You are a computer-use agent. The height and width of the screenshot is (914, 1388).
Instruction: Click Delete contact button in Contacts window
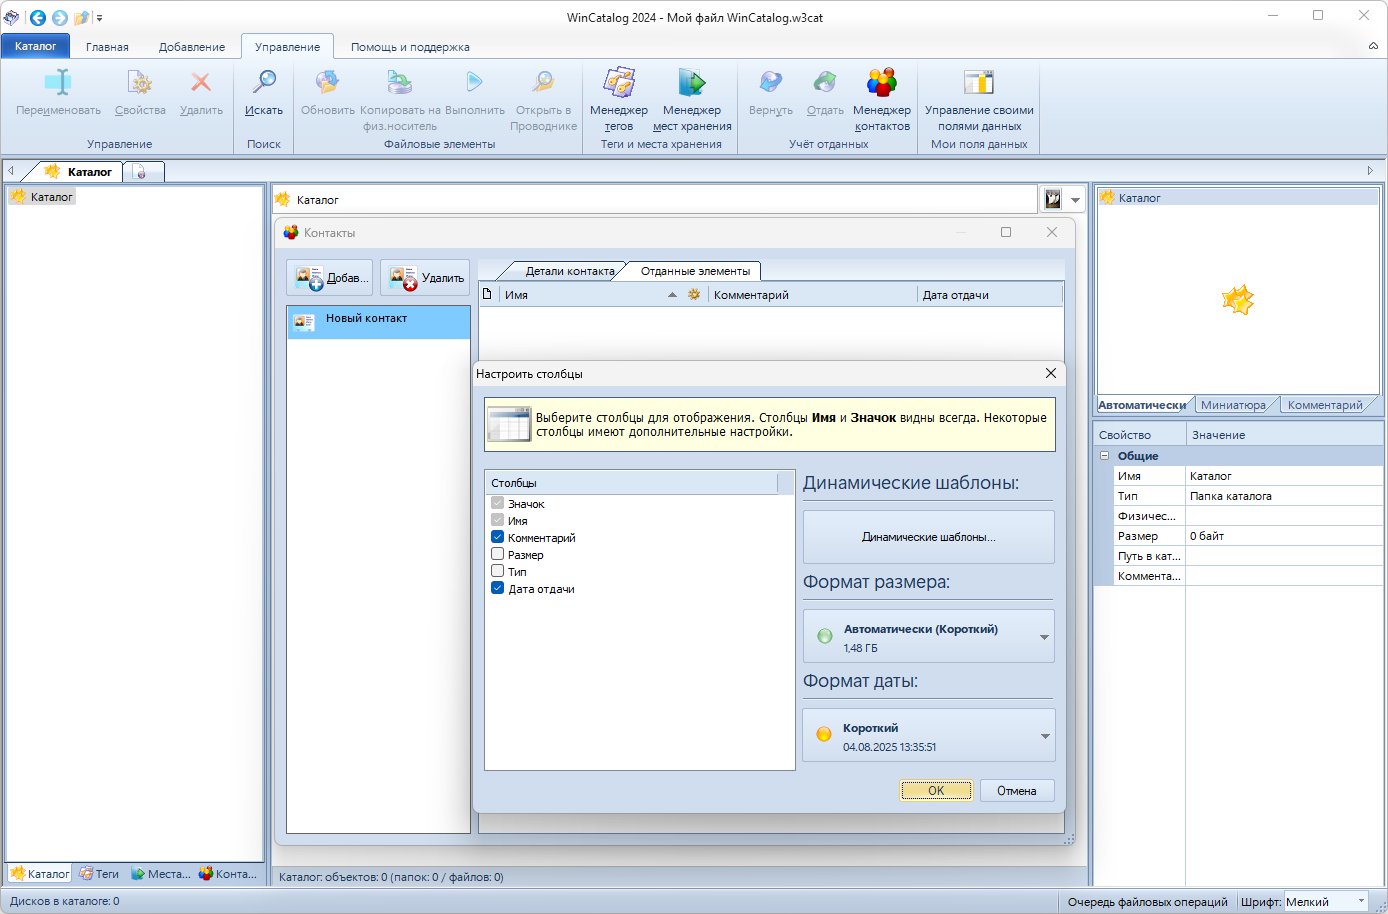click(425, 278)
